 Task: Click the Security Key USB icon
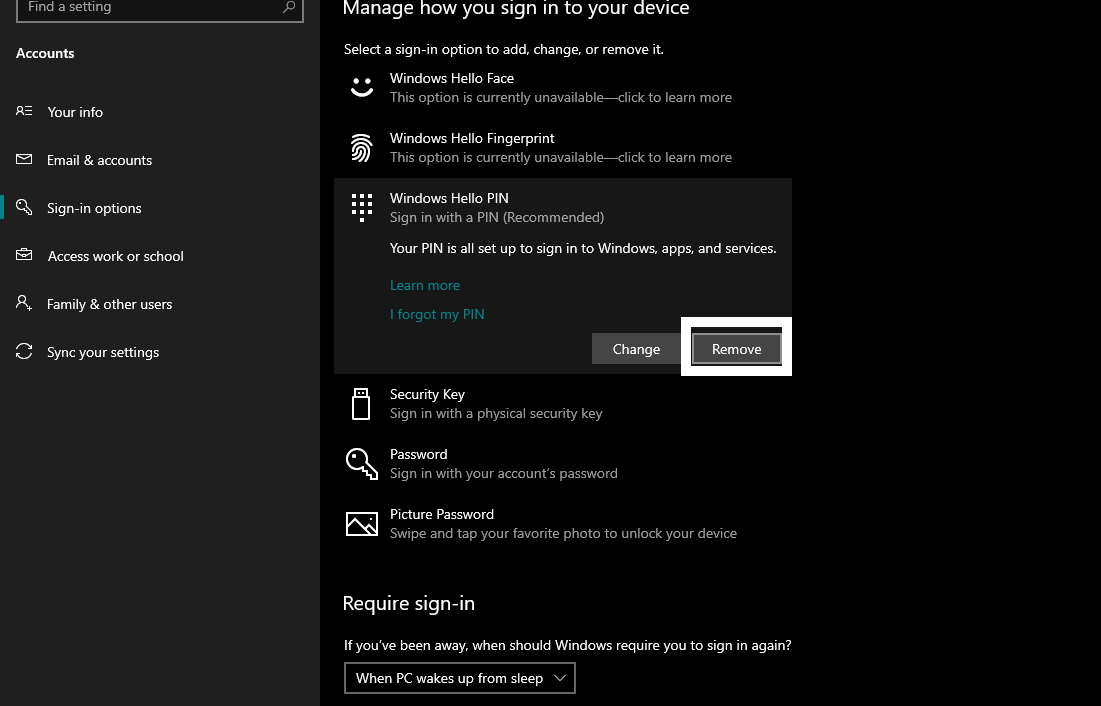[x=361, y=404]
